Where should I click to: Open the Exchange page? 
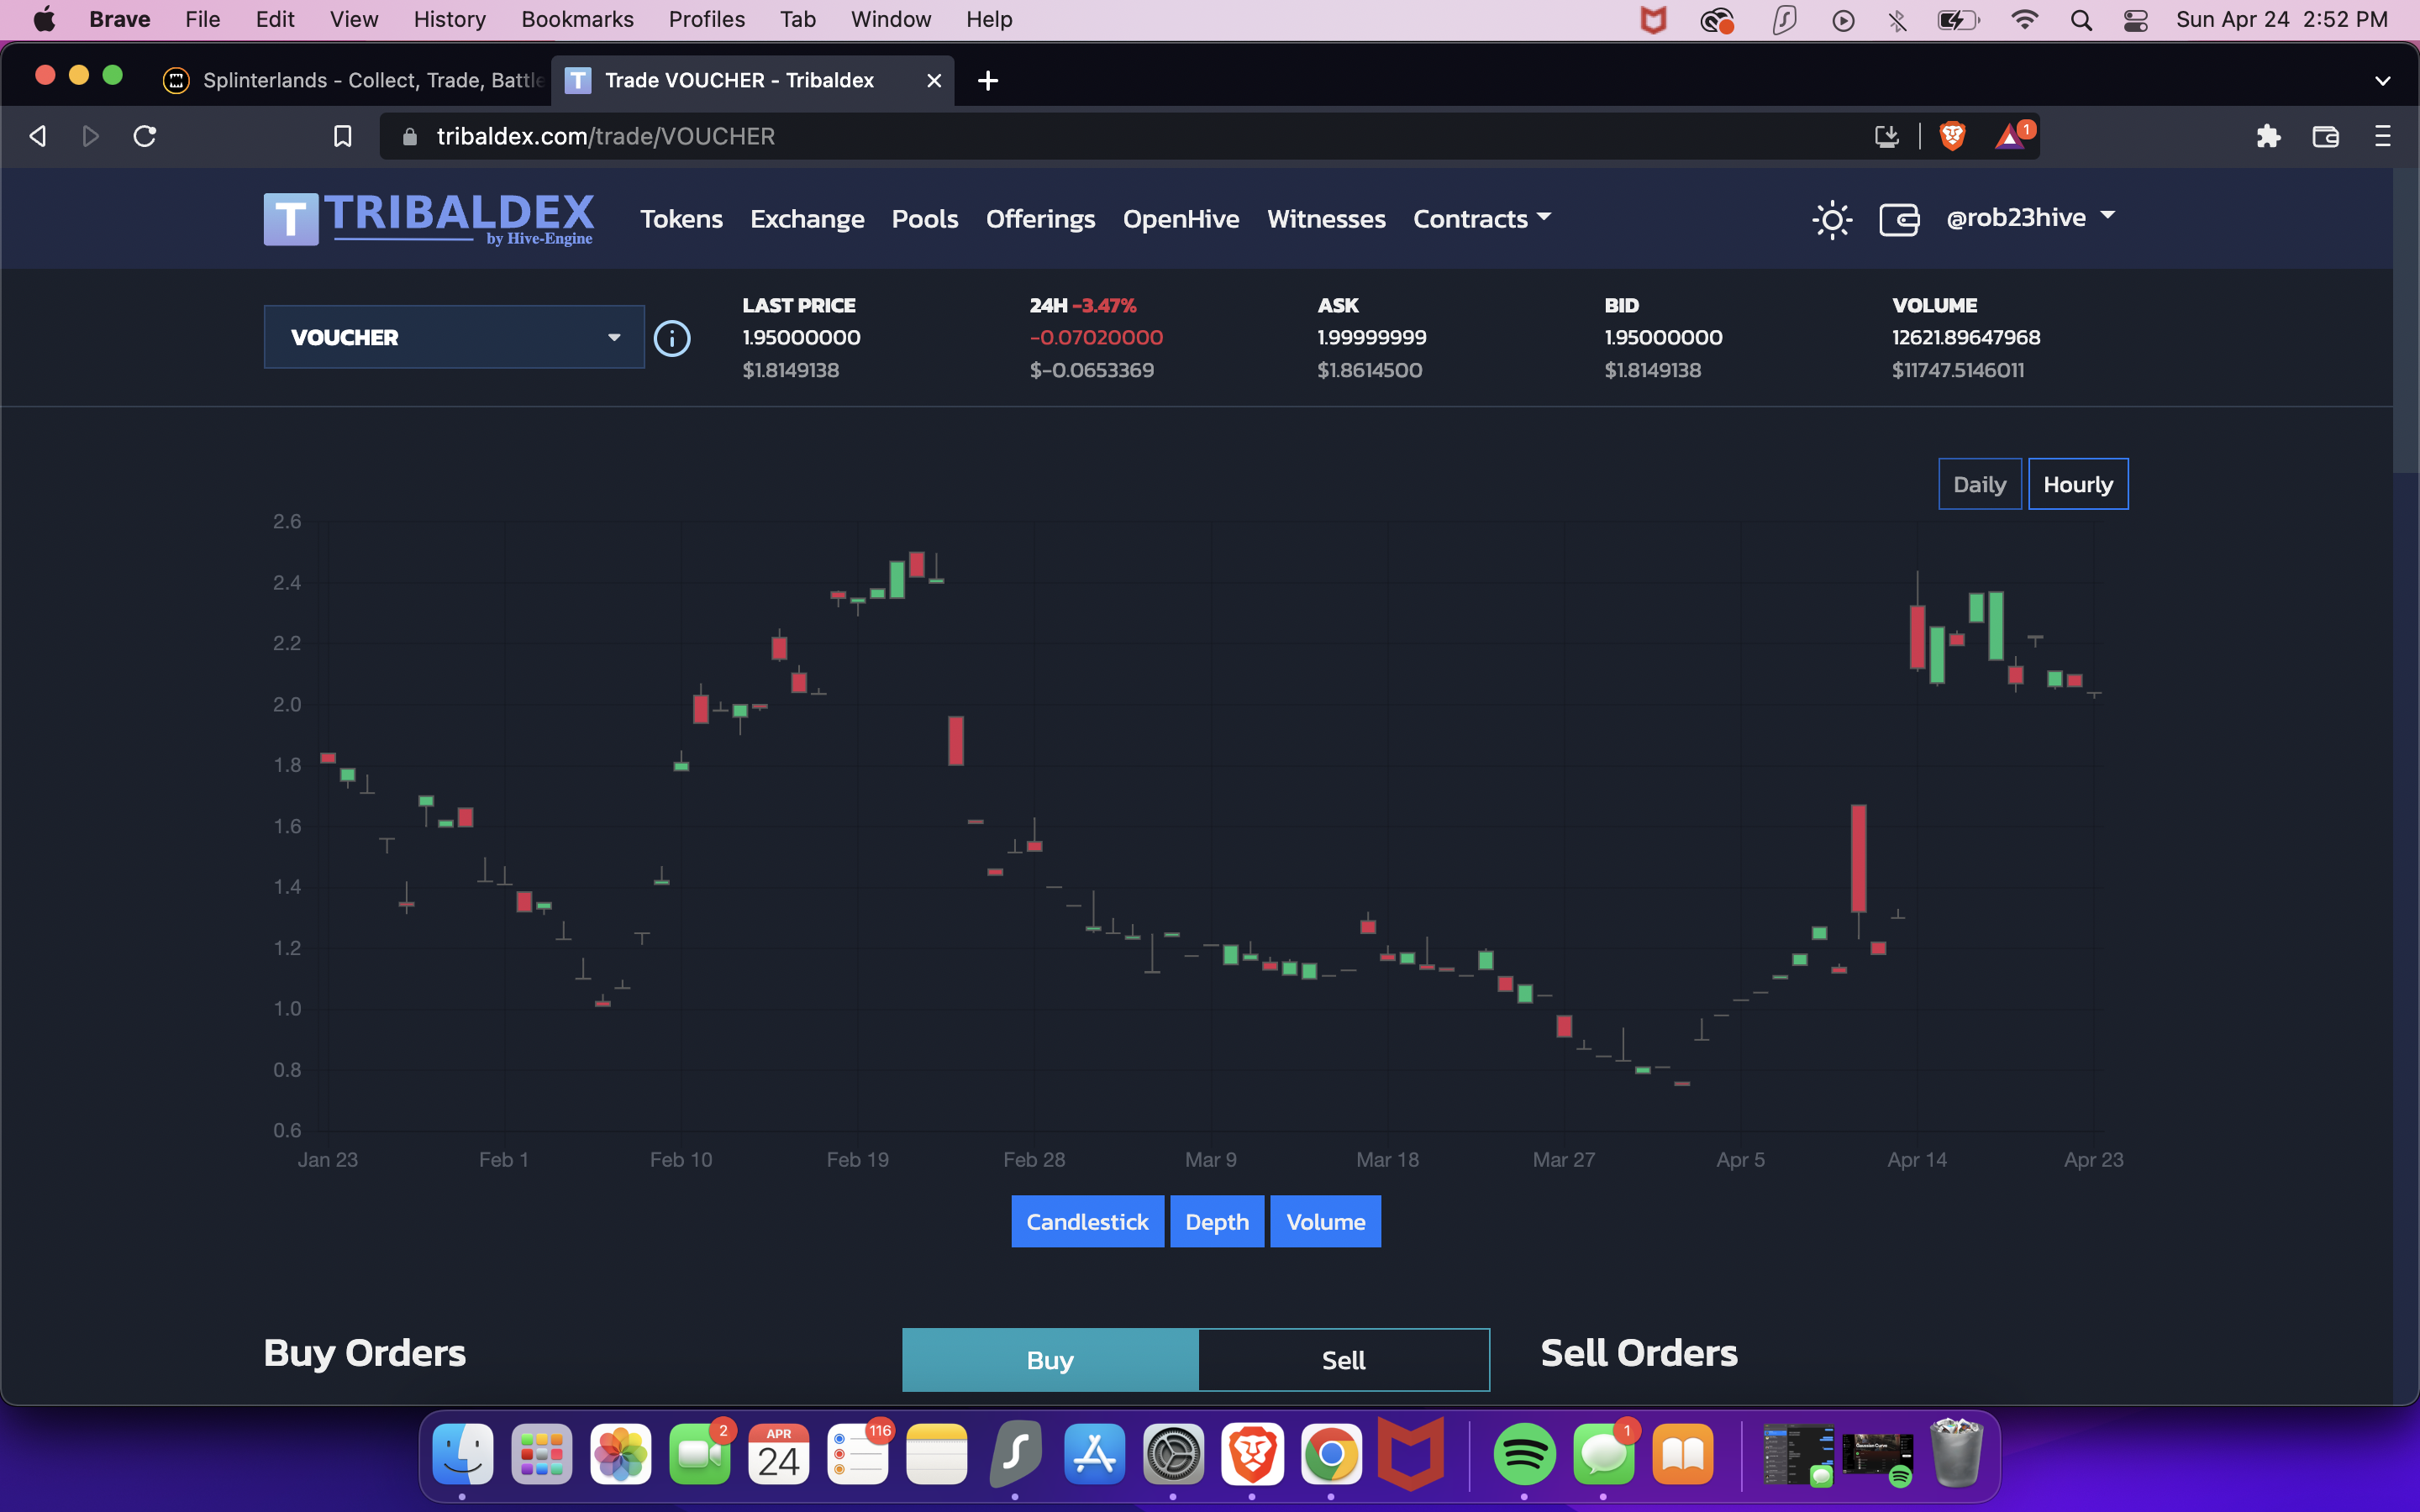pos(807,218)
